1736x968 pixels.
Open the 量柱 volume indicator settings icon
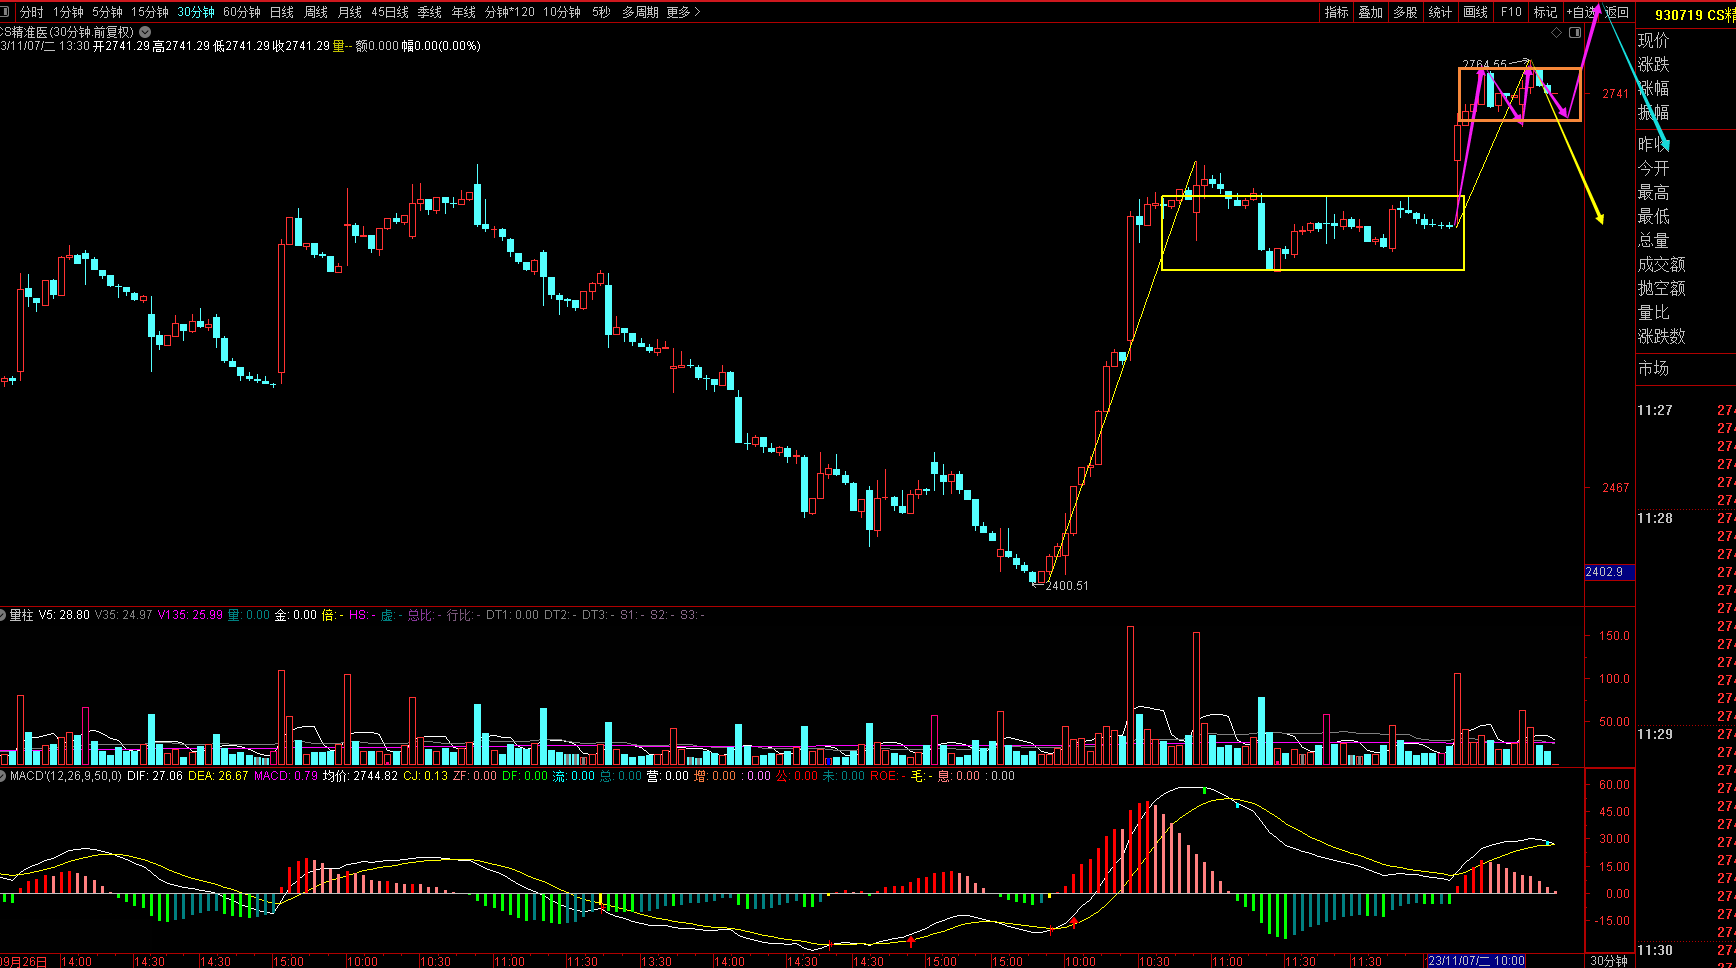[x=3, y=615]
